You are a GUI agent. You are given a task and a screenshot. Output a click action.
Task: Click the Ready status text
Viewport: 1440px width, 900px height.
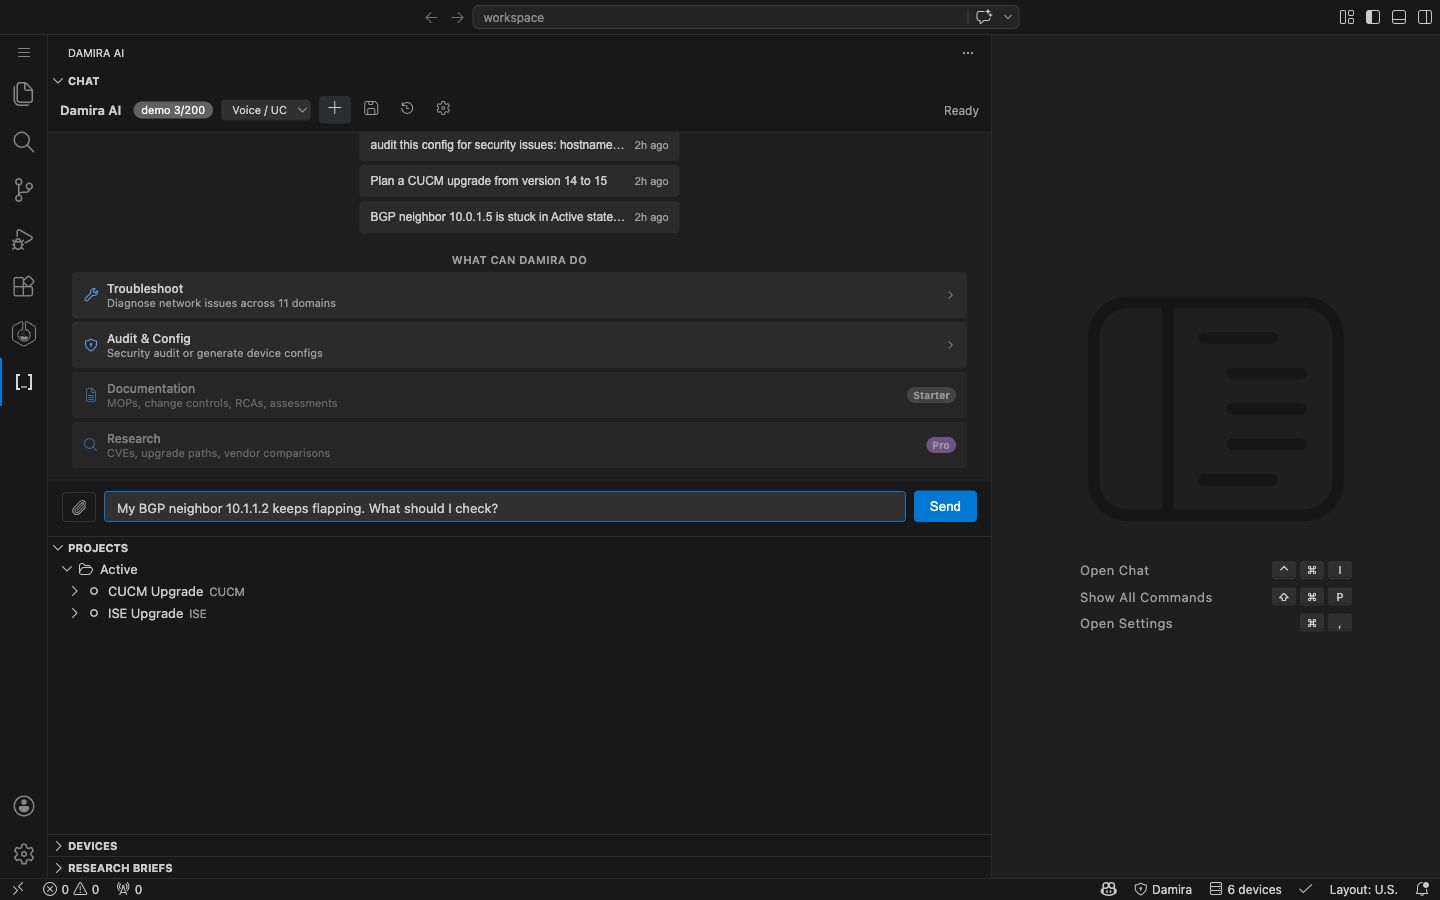coord(961,111)
